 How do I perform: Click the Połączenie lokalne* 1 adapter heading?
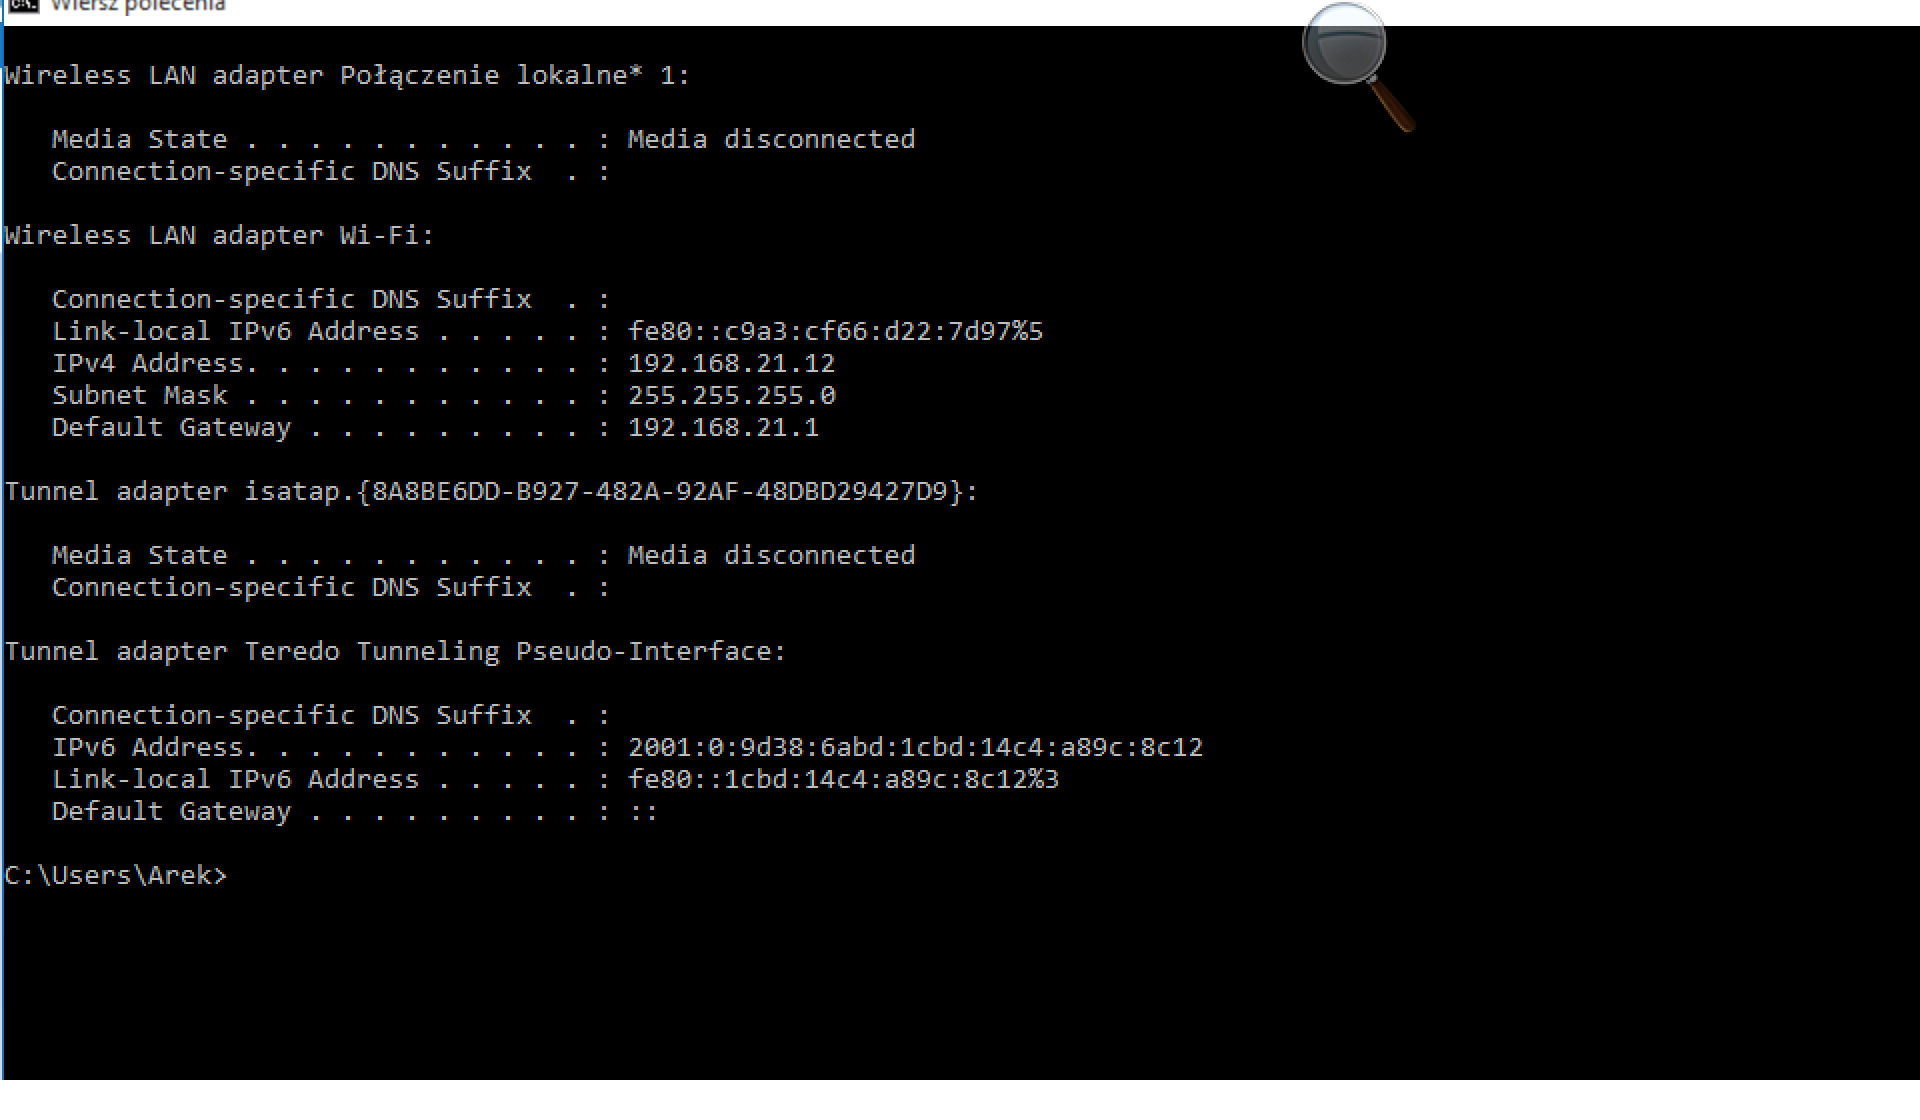[x=347, y=75]
